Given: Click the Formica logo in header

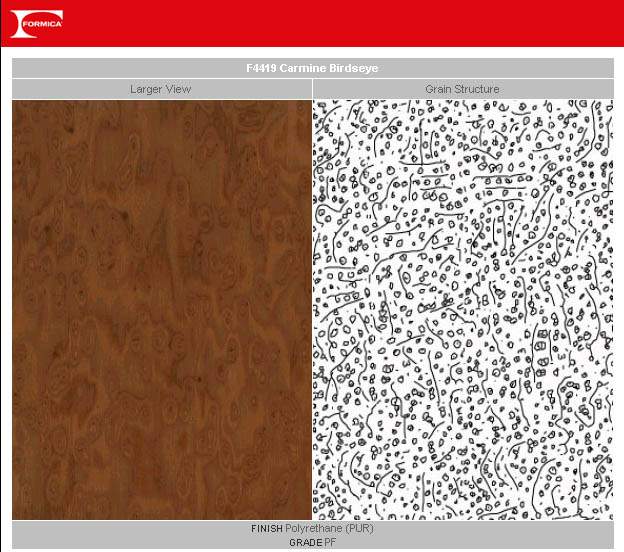Looking at the screenshot, I should tap(37, 23).
